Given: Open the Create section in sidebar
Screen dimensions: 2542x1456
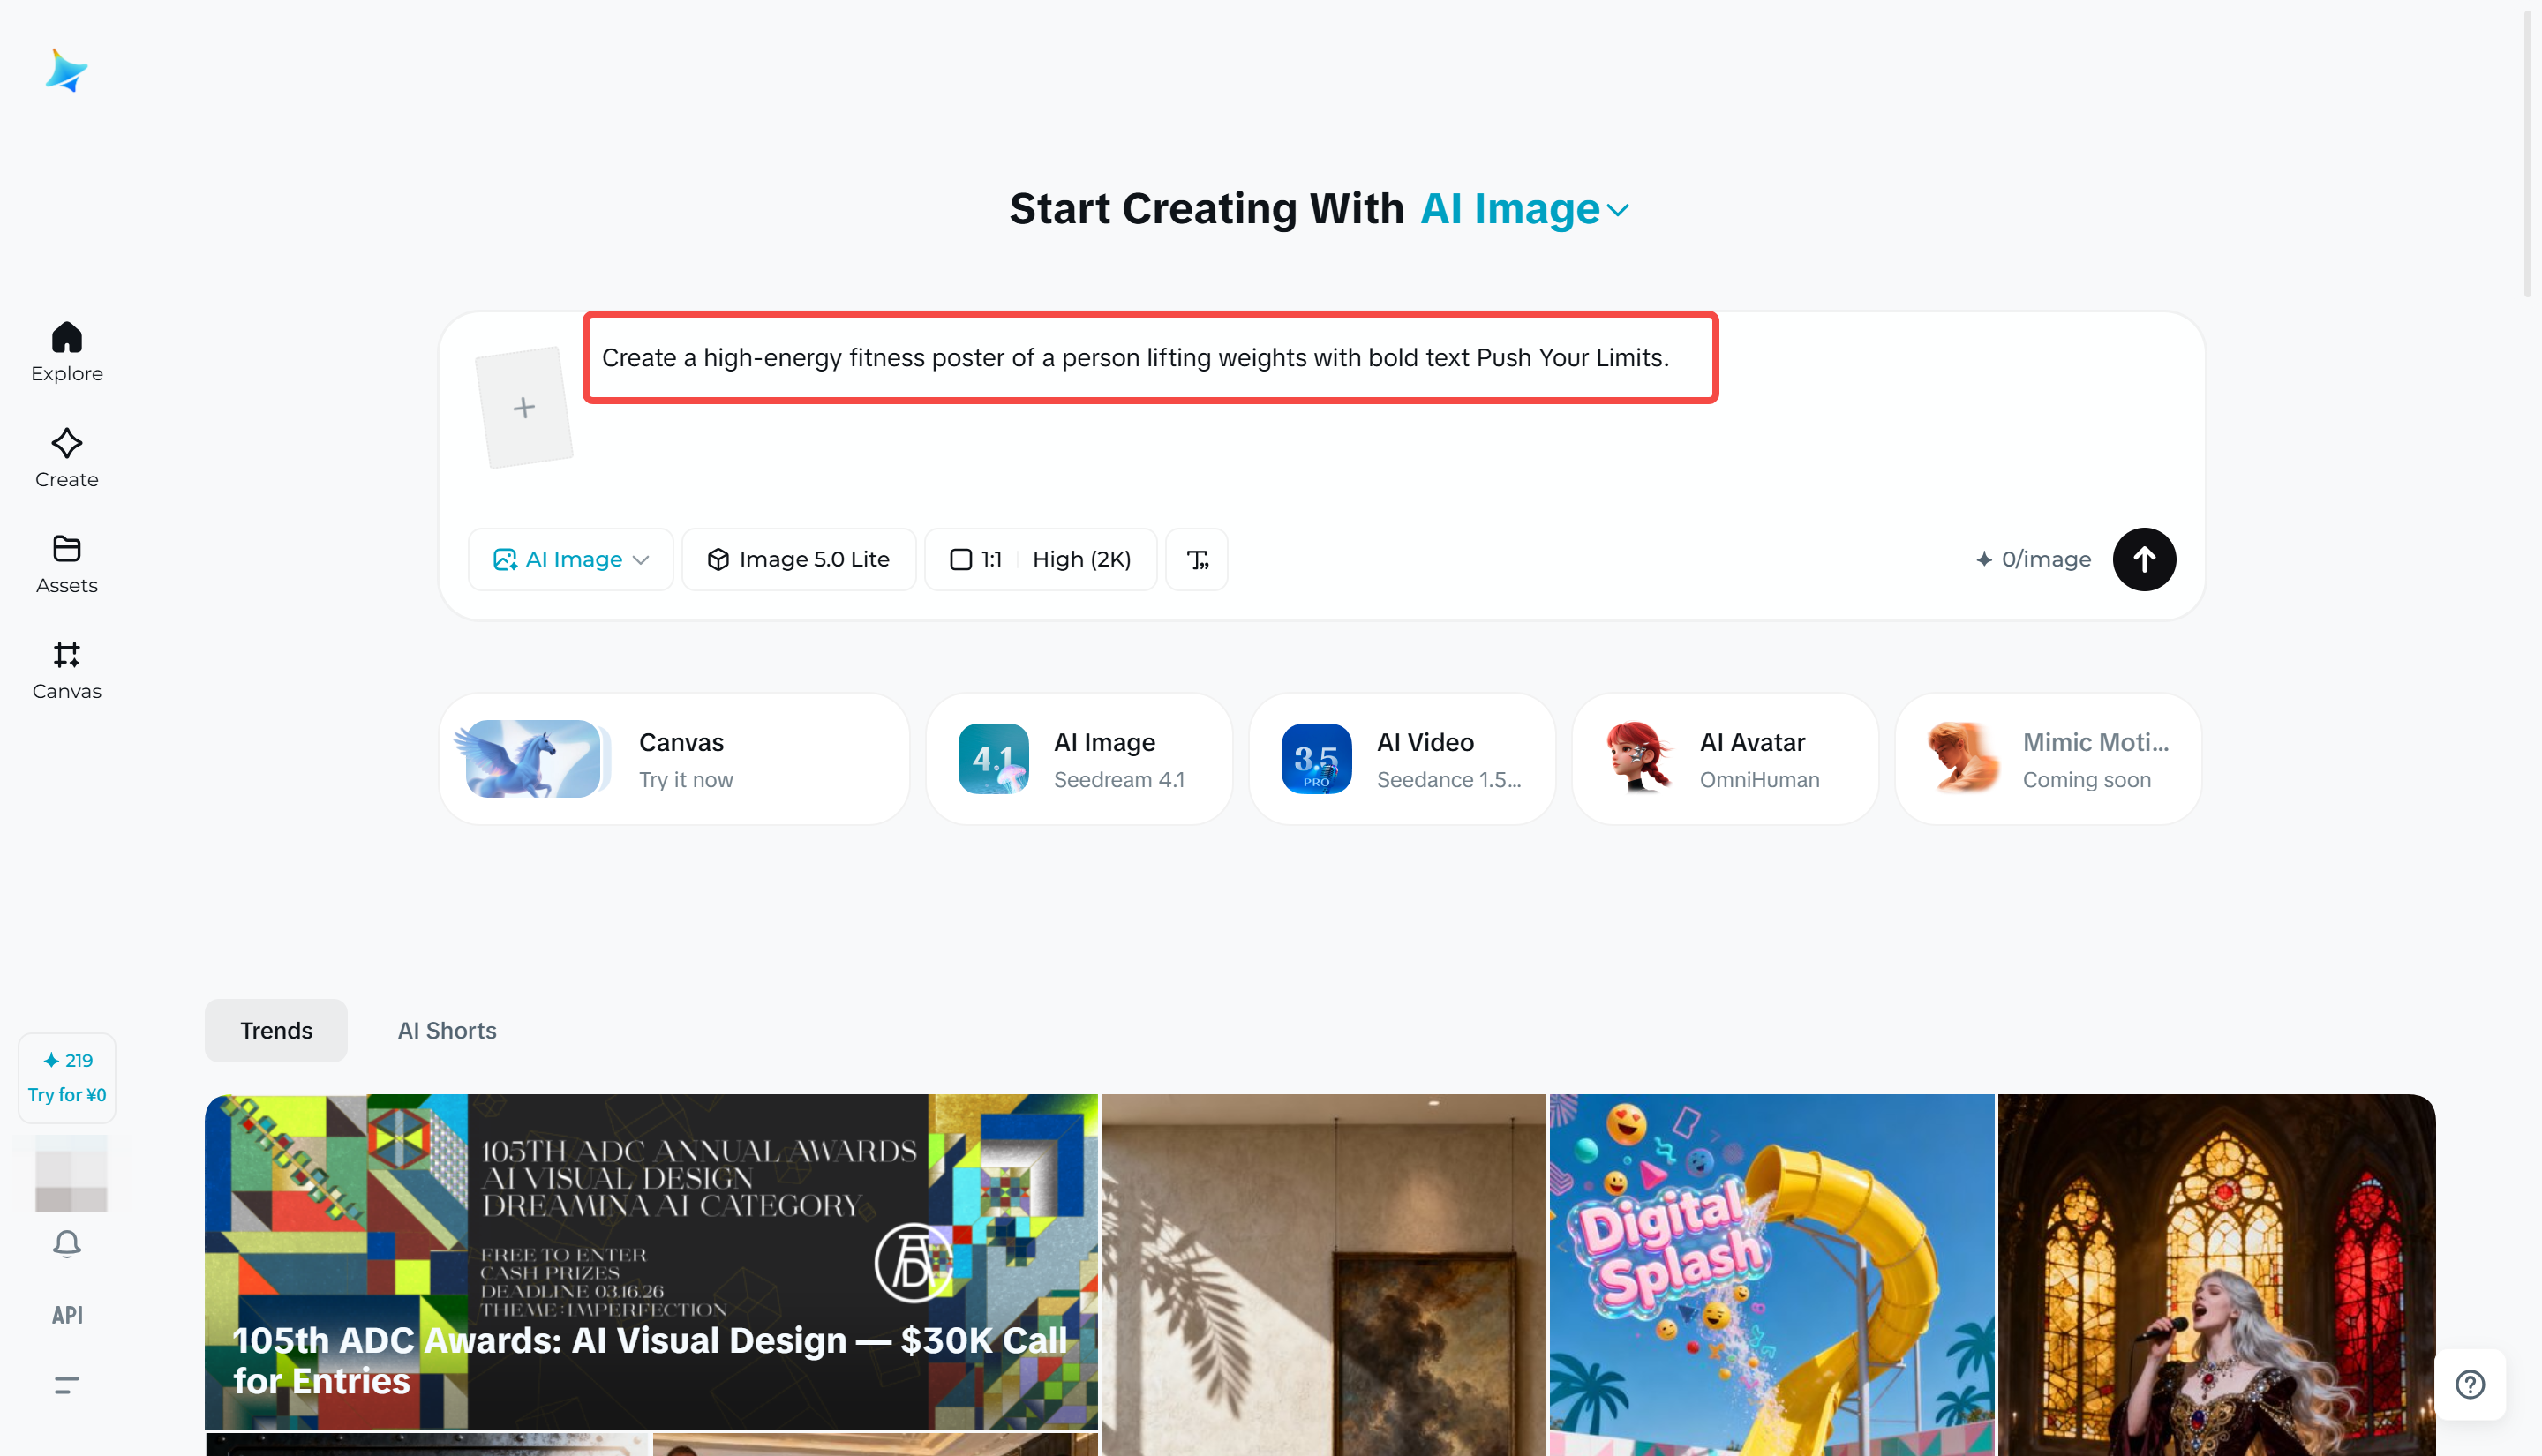Looking at the screenshot, I should [x=67, y=457].
